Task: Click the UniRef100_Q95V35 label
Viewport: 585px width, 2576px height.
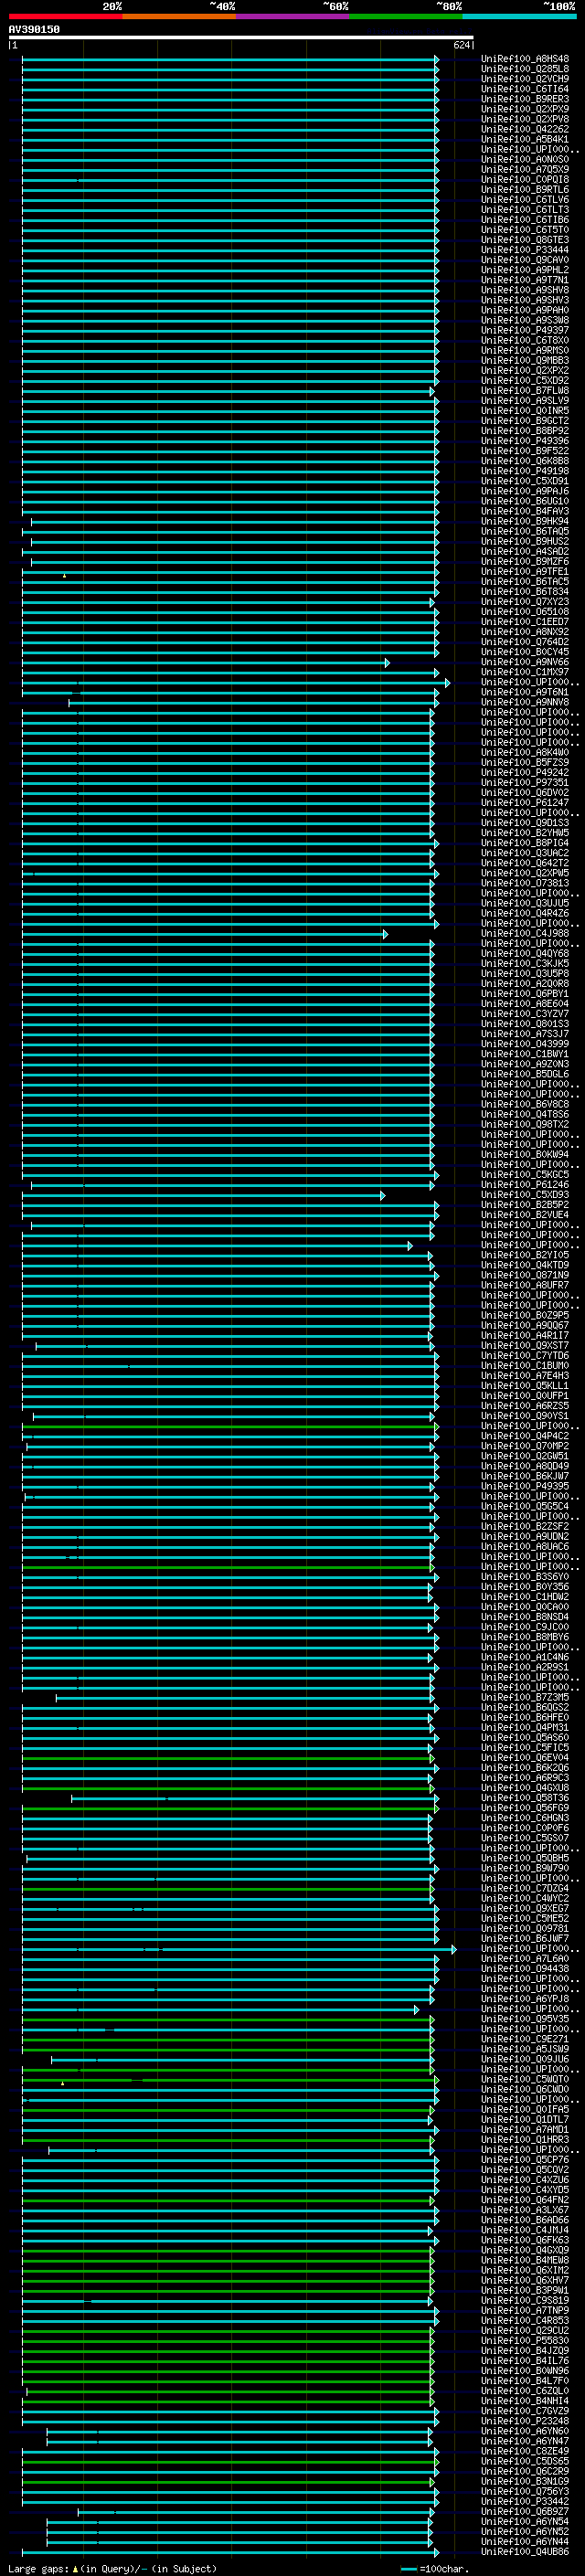Action: 525,2019
